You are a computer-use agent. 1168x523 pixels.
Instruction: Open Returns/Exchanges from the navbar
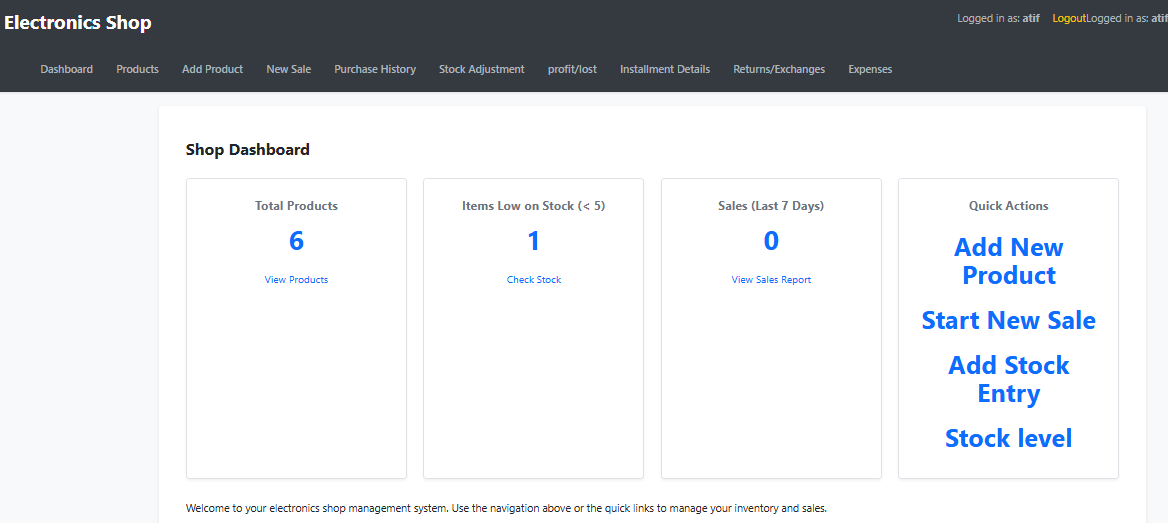point(779,69)
